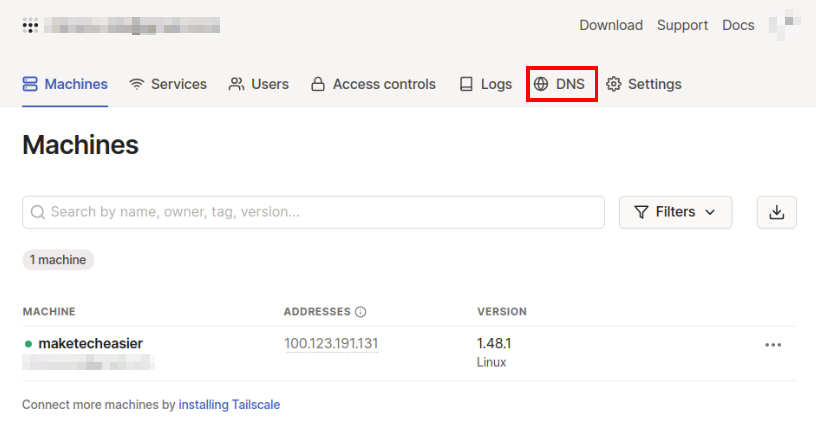
Task: Click the blurred tailnet name in header
Action: click(132, 25)
